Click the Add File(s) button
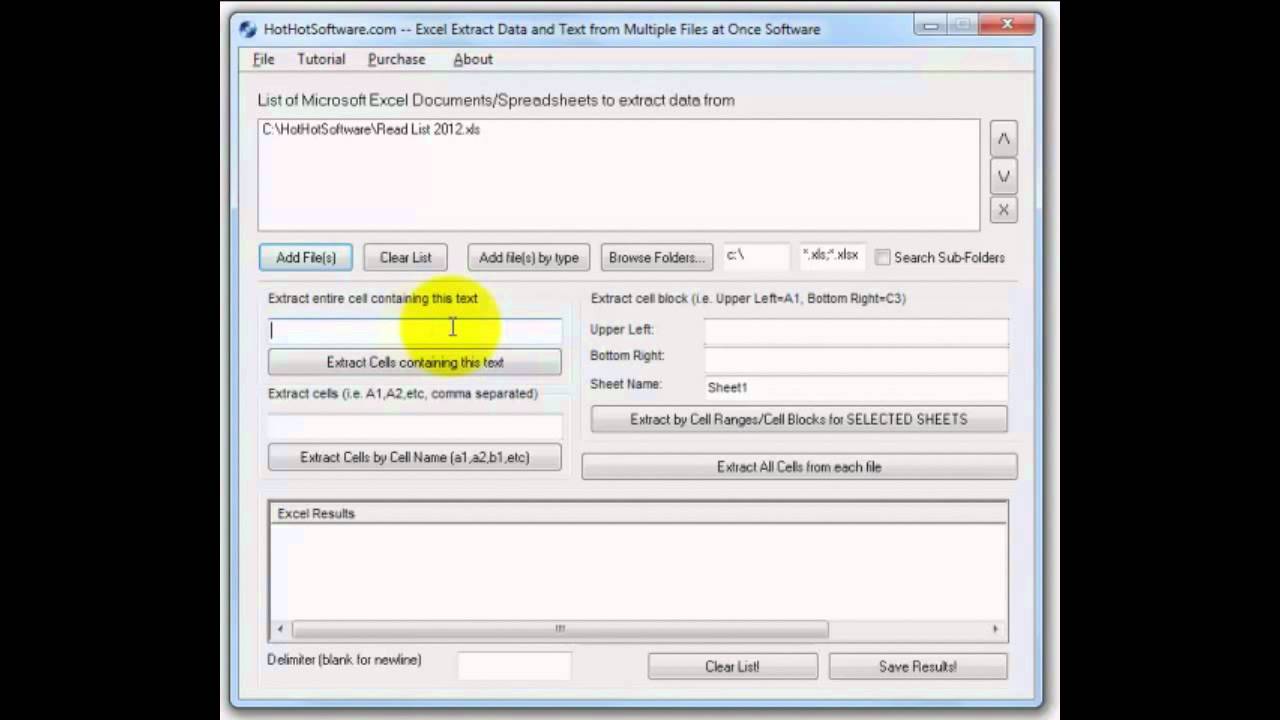The image size is (1280, 720). [x=306, y=257]
